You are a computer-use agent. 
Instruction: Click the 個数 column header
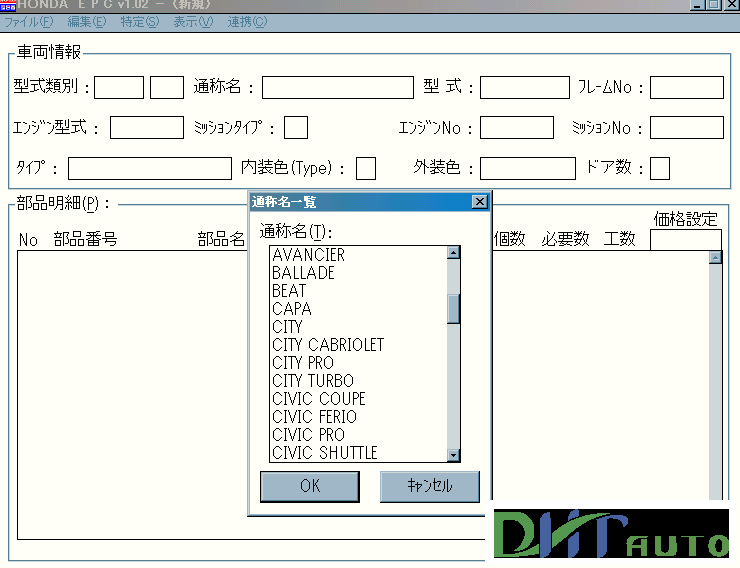click(x=510, y=239)
